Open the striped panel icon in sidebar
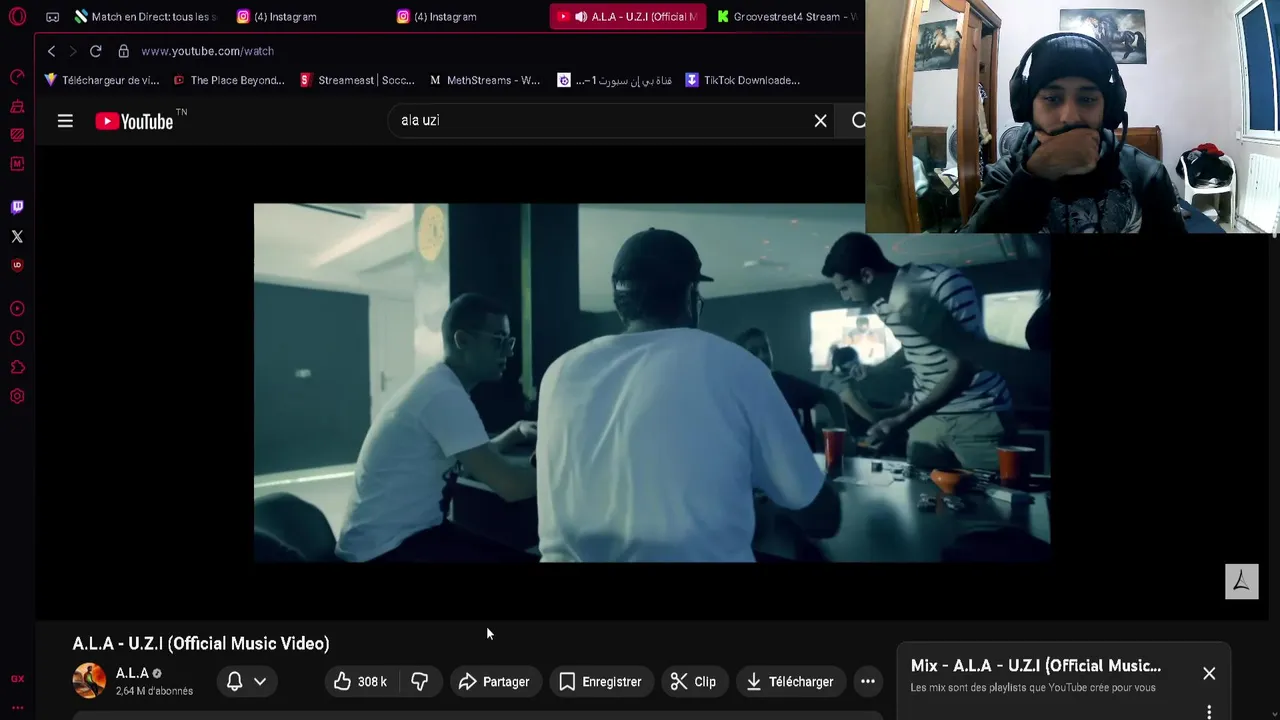Screen dimensions: 1280x720 pyautogui.click(x=17, y=135)
